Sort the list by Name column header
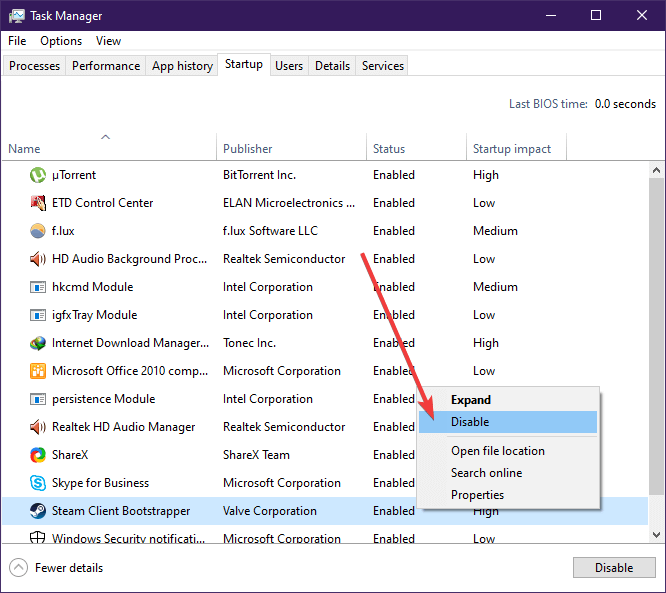 point(24,149)
